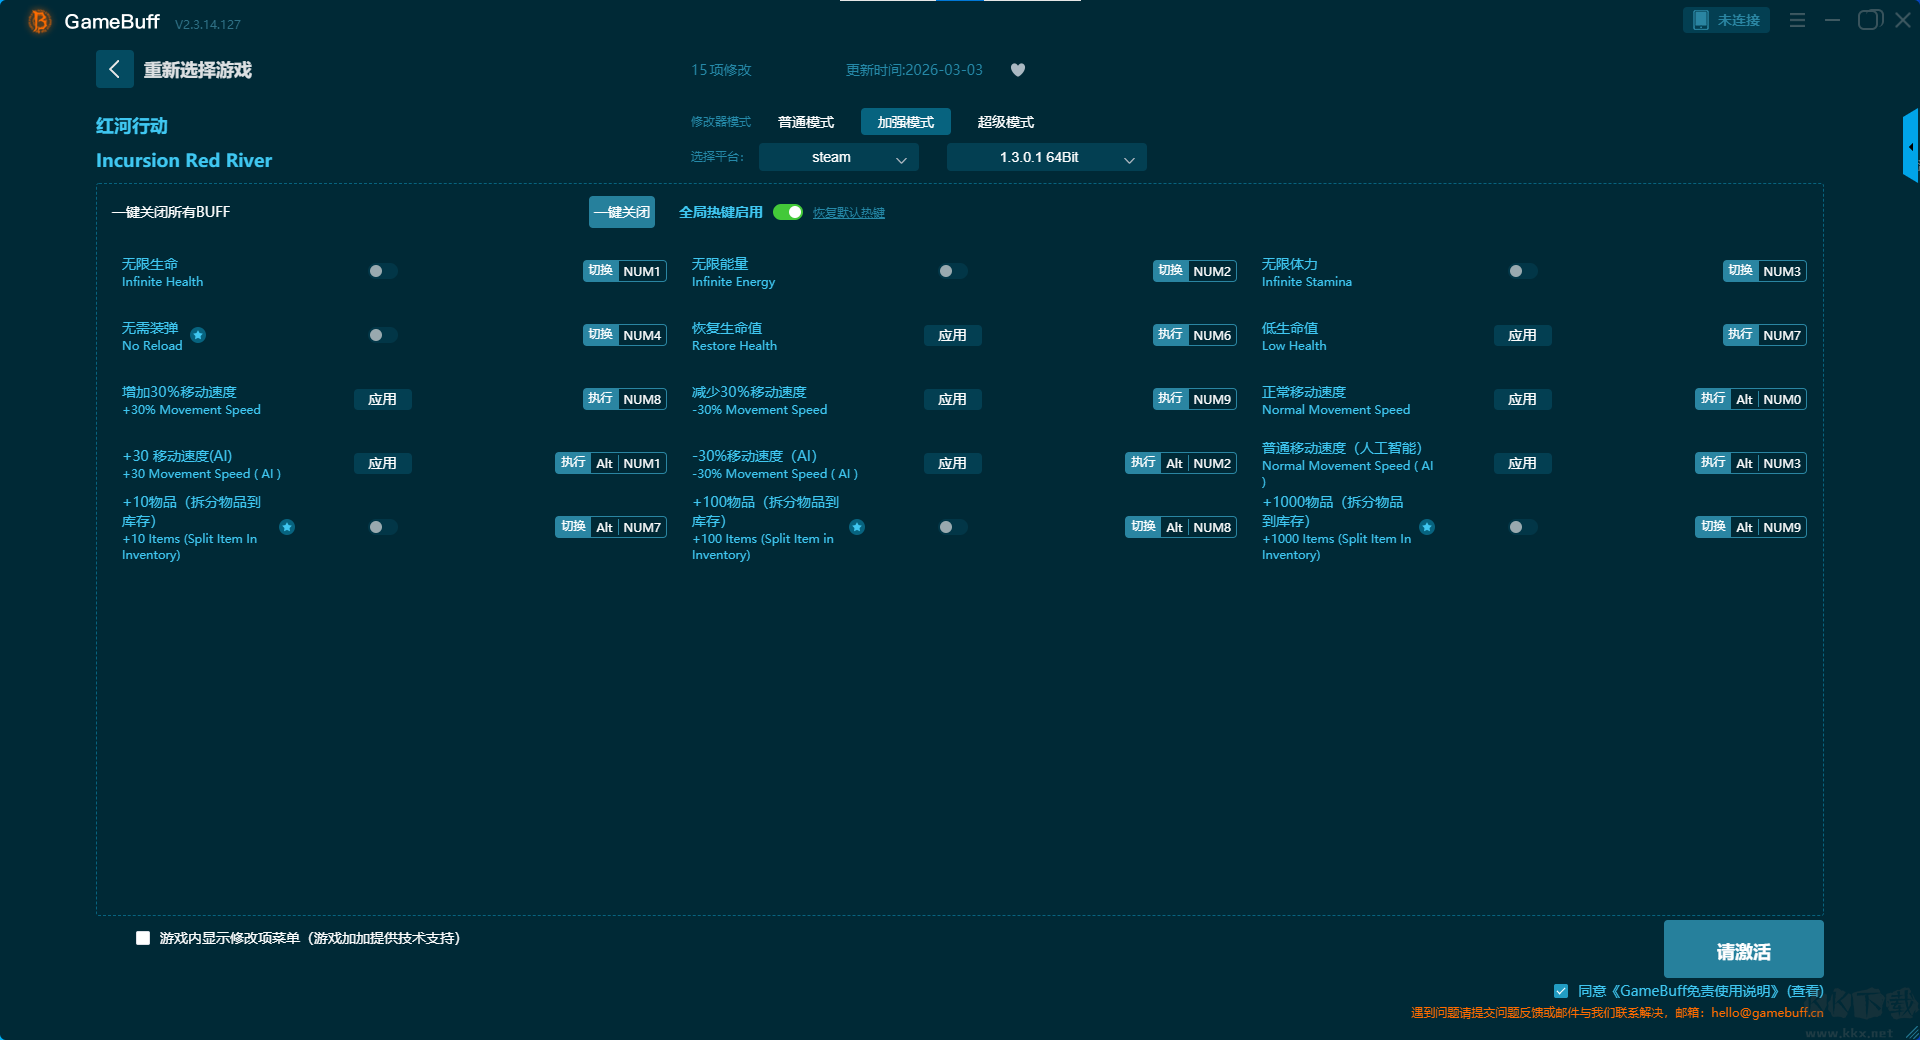This screenshot has height=1040, width=1920.
Task: Click star icon beside +100 Items
Action: click(857, 527)
